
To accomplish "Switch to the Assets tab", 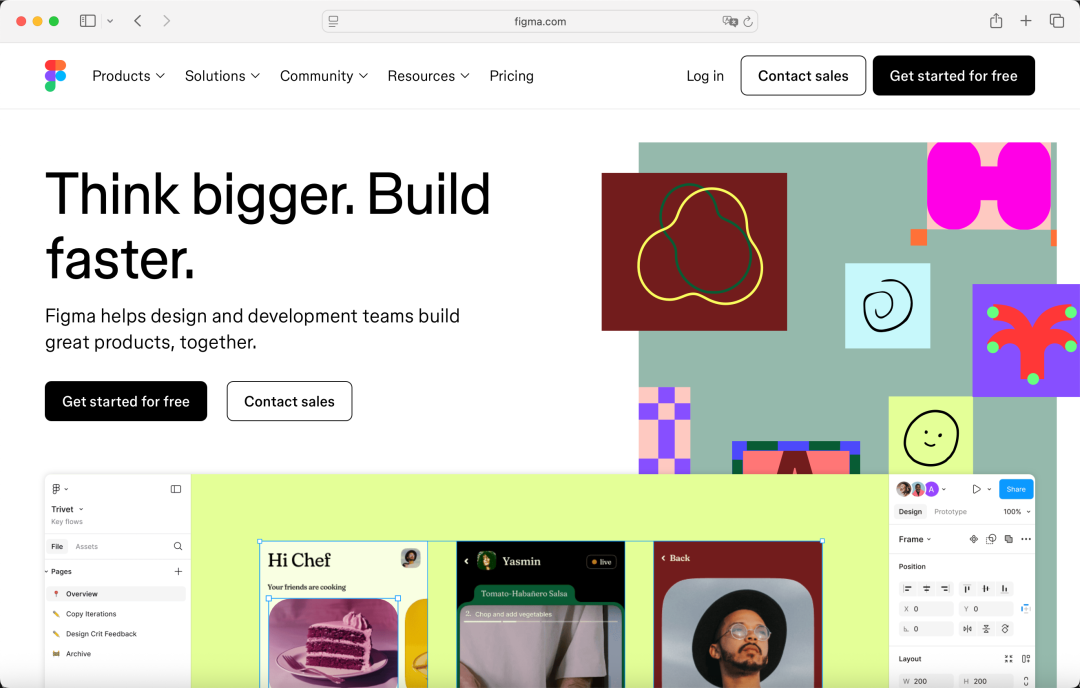I will pos(87,546).
